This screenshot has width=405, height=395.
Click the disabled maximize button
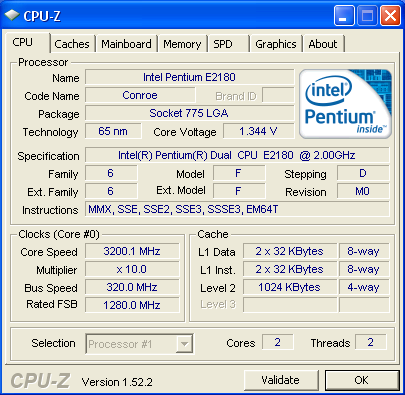367,15
